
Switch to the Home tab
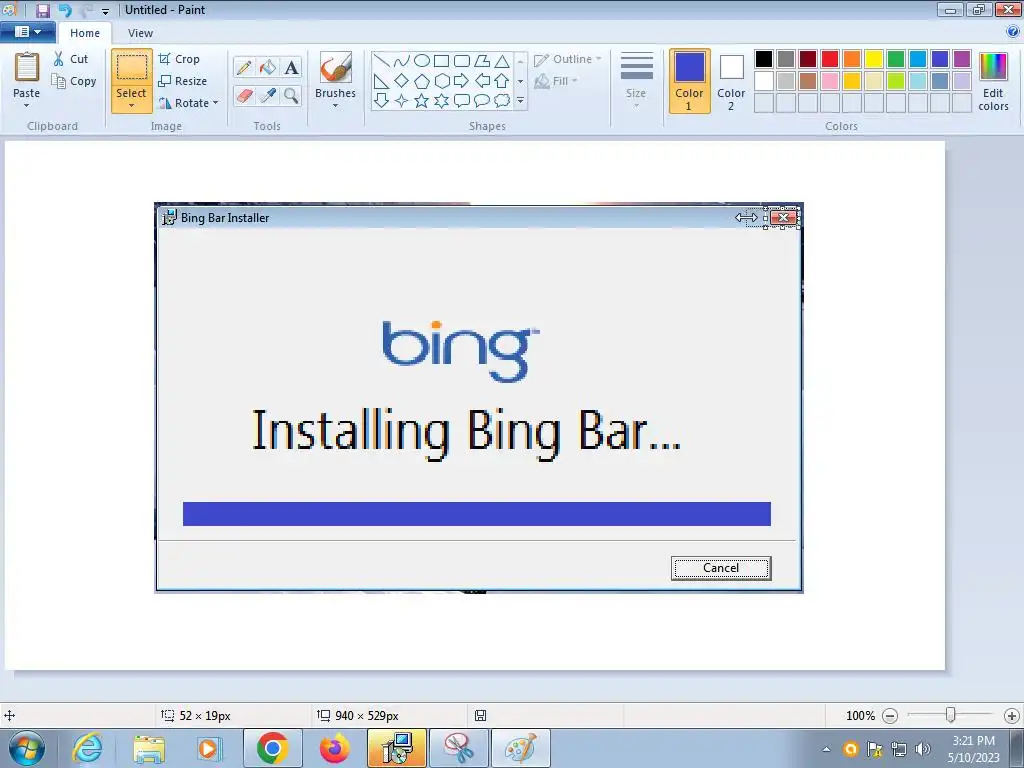coord(85,33)
